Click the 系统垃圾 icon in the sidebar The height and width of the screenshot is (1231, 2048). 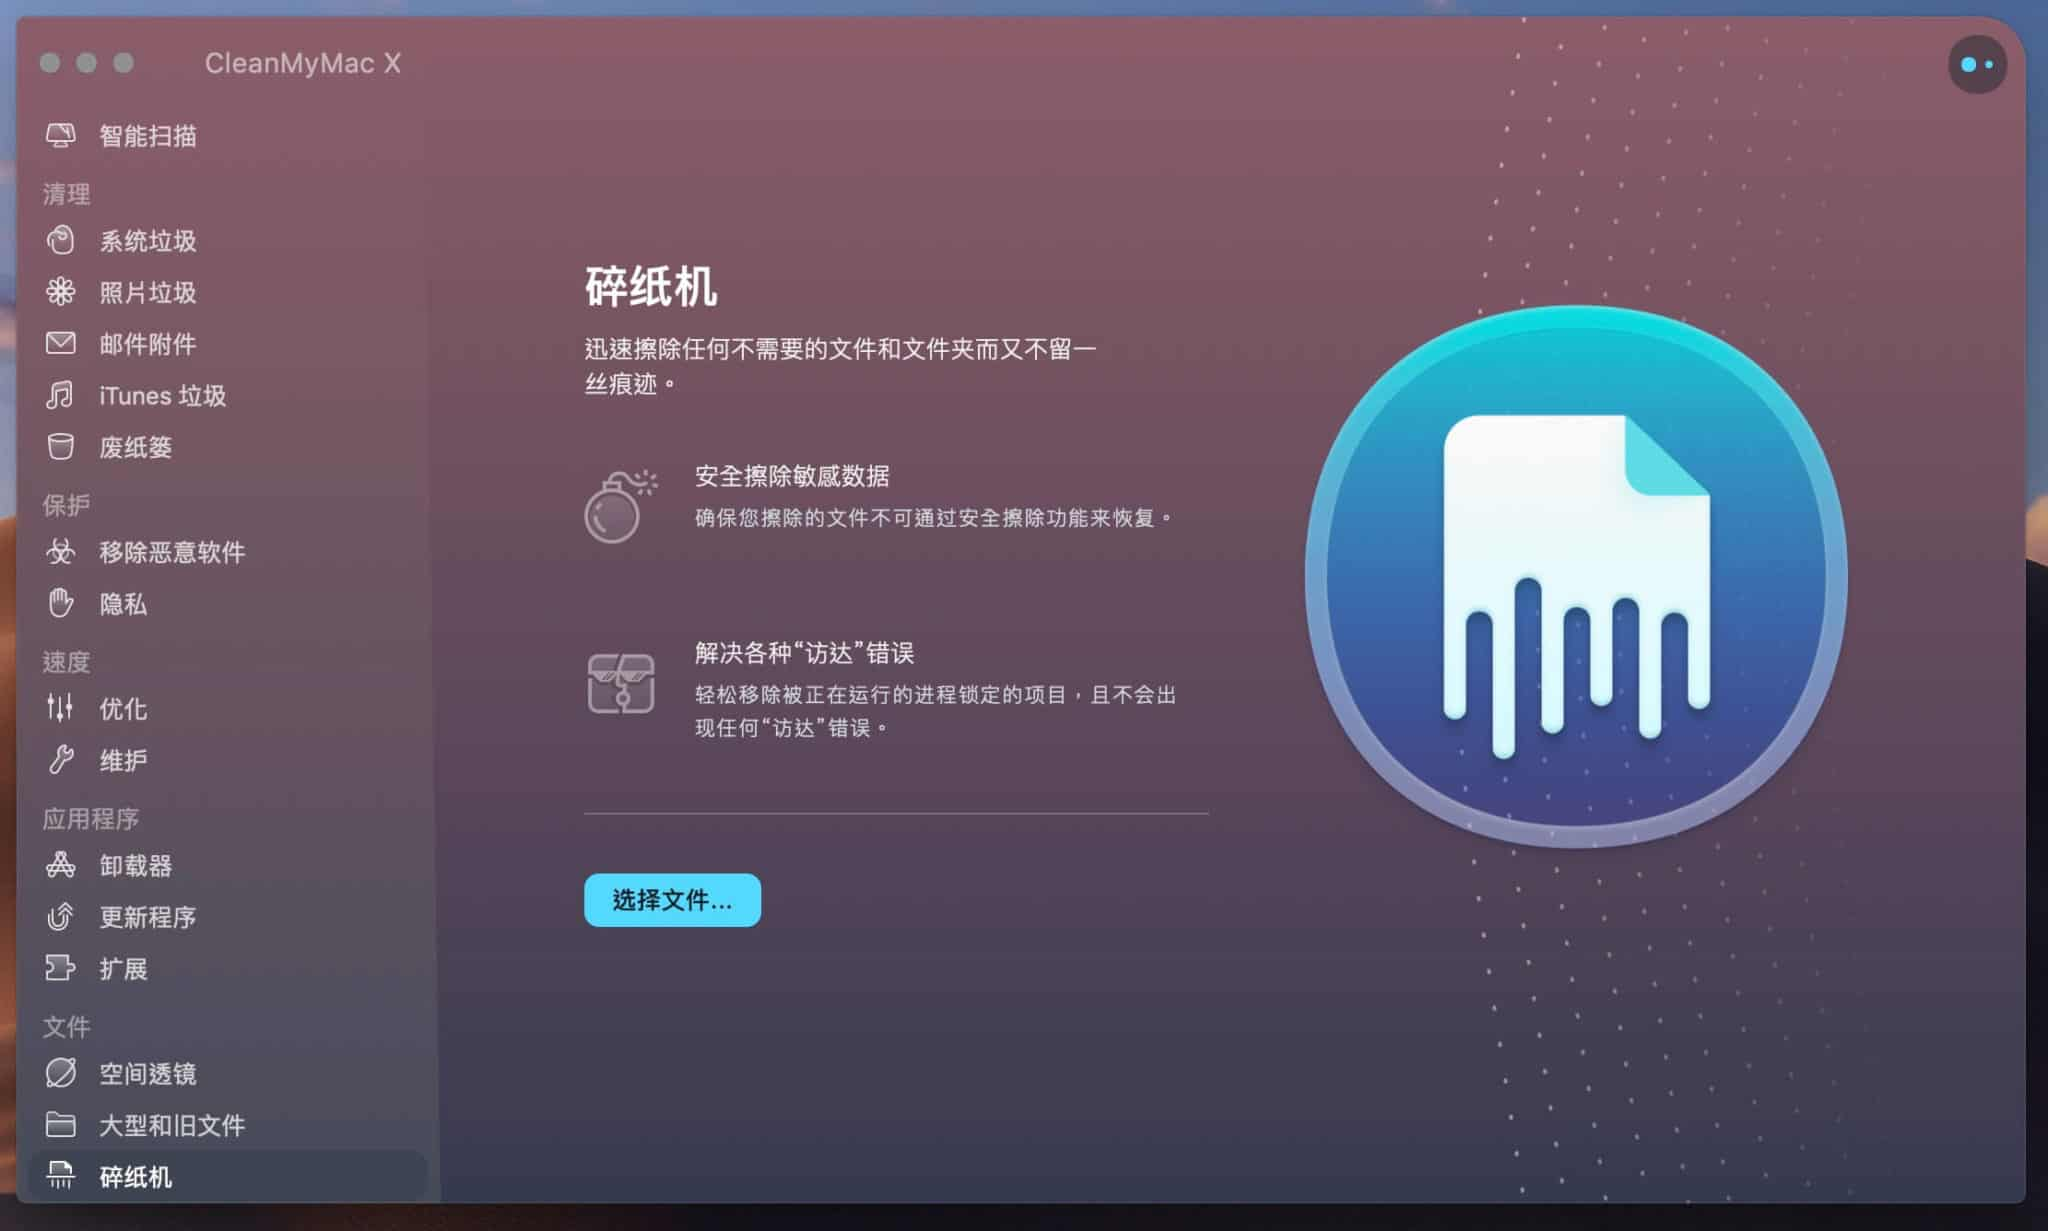61,240
